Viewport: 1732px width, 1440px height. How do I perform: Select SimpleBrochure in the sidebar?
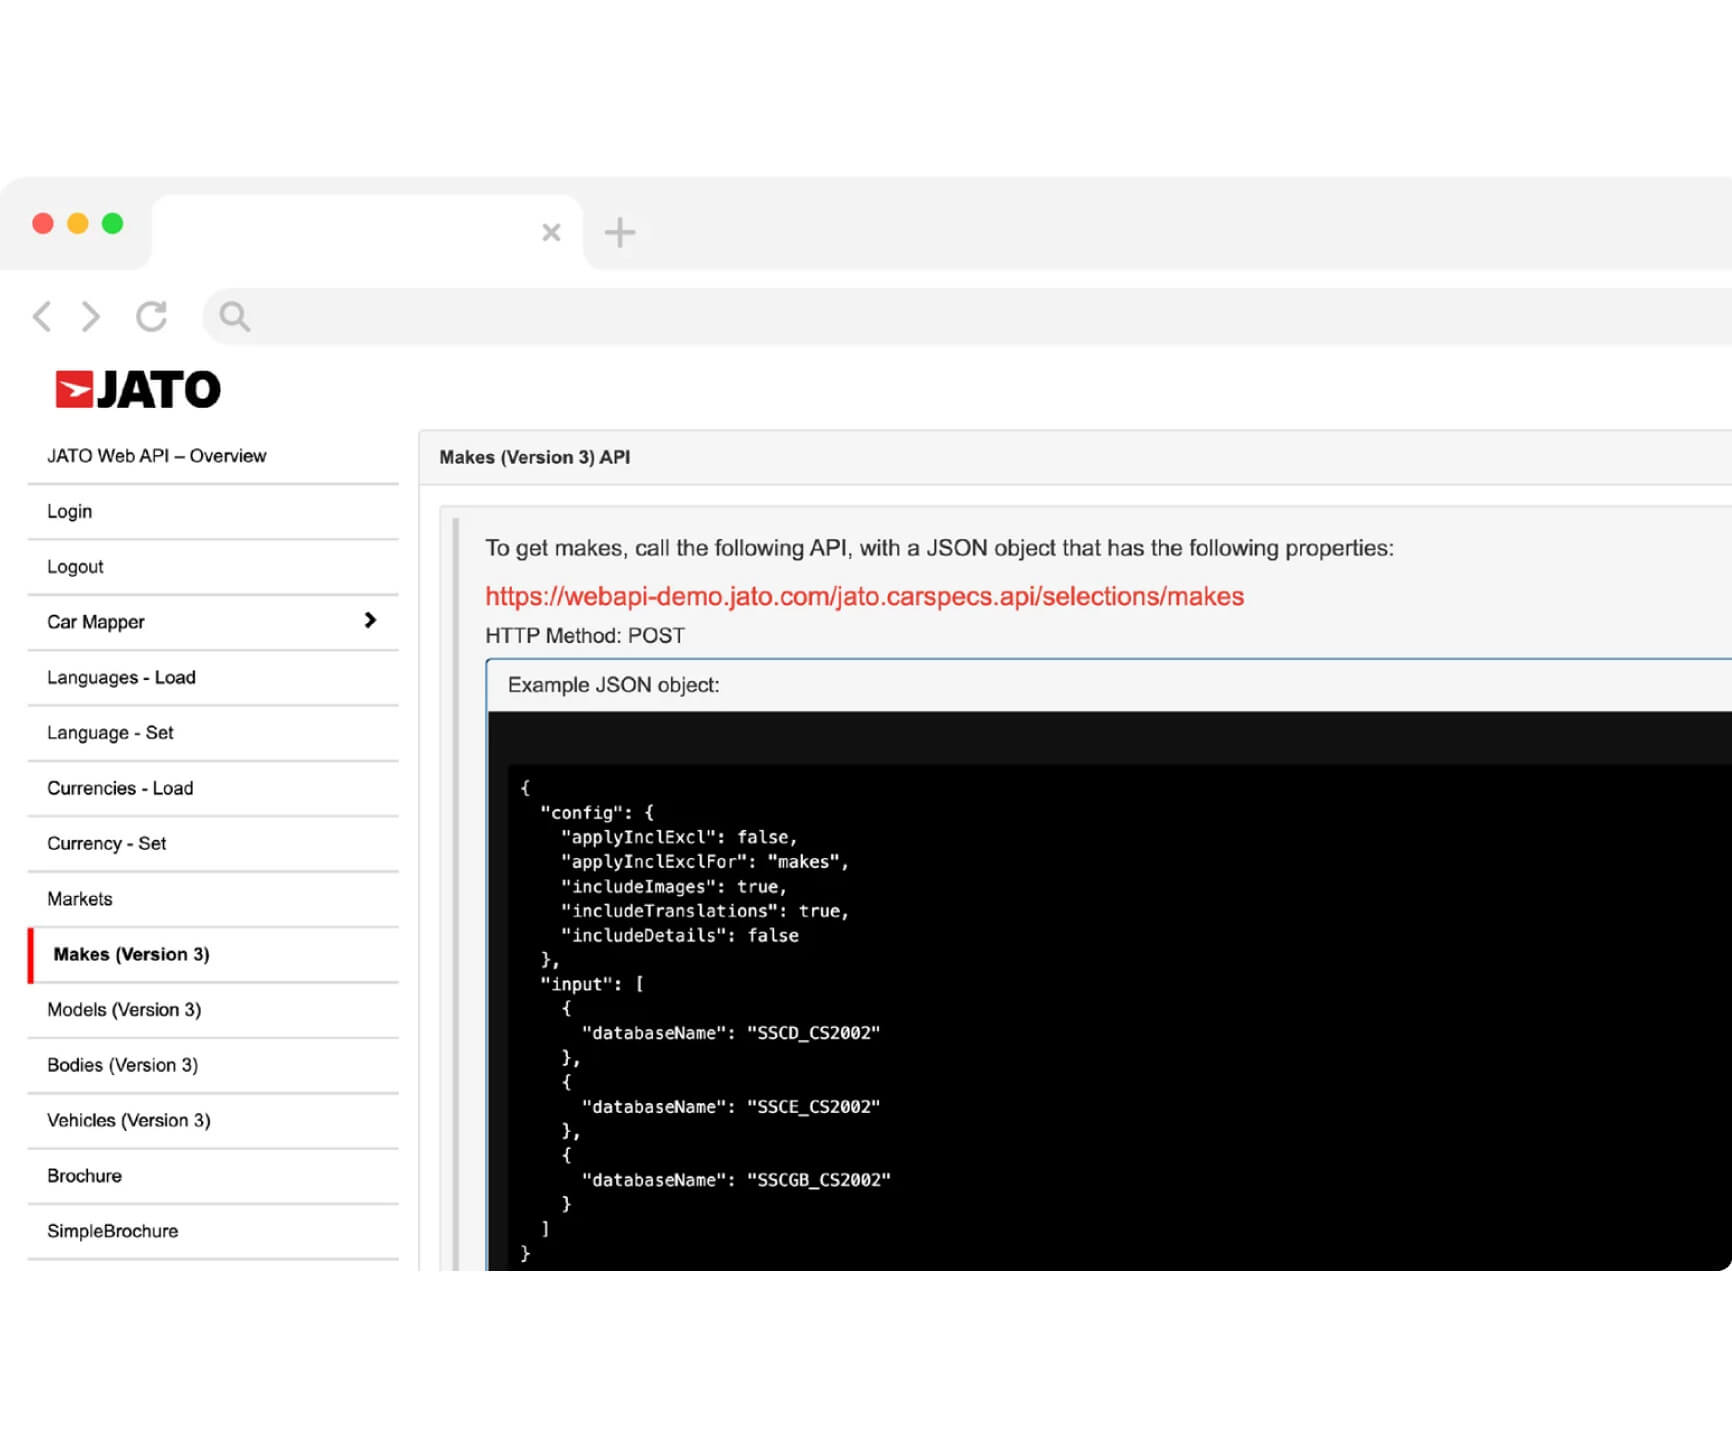coord(112,1231)
